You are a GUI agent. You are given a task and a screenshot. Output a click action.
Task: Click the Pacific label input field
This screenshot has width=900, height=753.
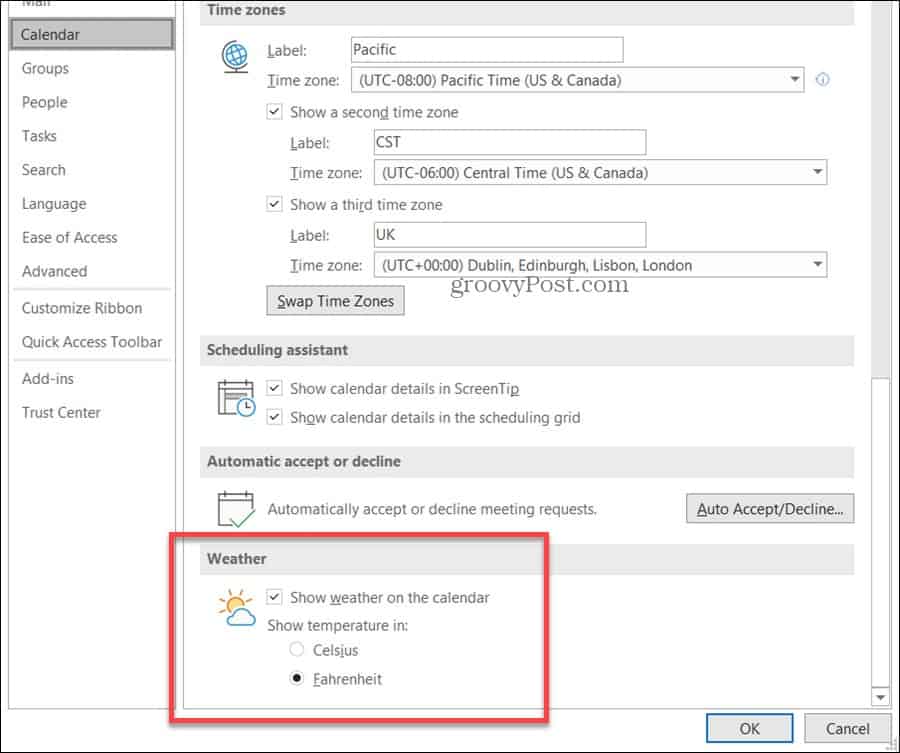pos(487,49)
